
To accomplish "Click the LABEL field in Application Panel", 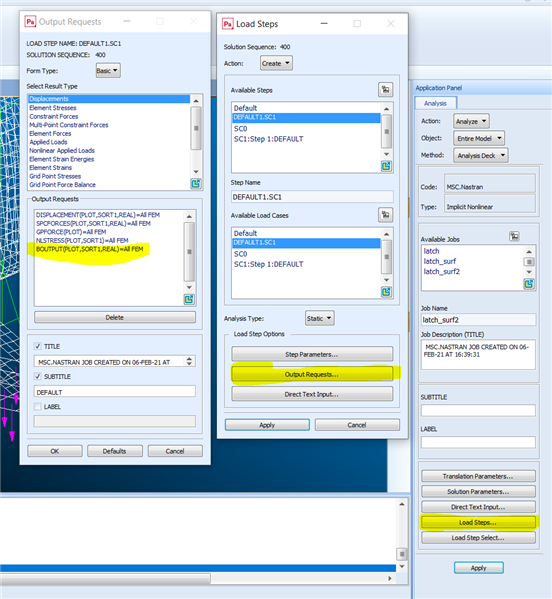I will click(478, 442).
